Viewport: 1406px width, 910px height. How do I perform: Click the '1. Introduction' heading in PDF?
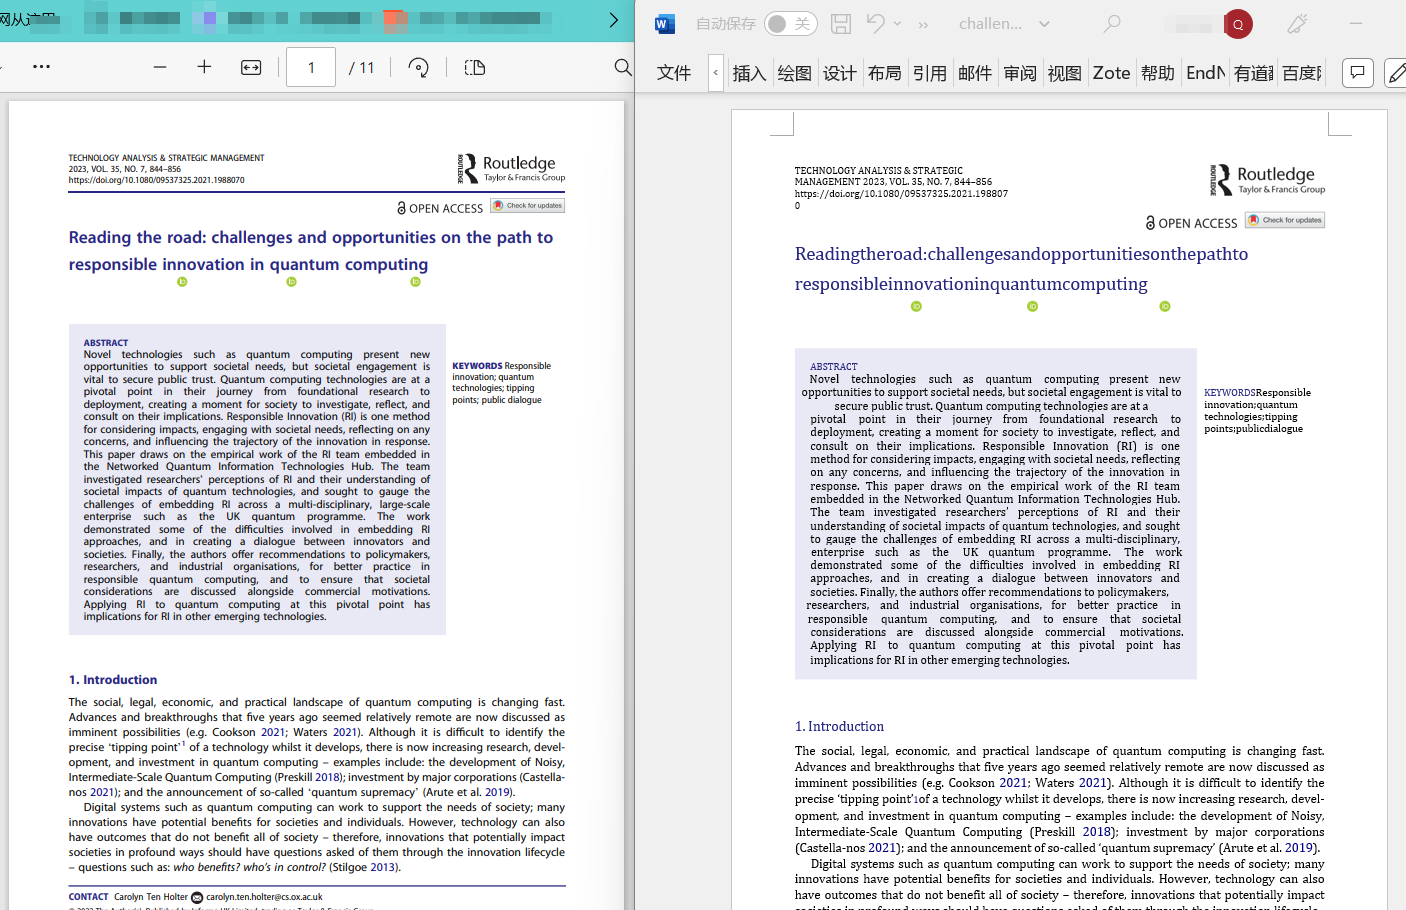(113, 680)
